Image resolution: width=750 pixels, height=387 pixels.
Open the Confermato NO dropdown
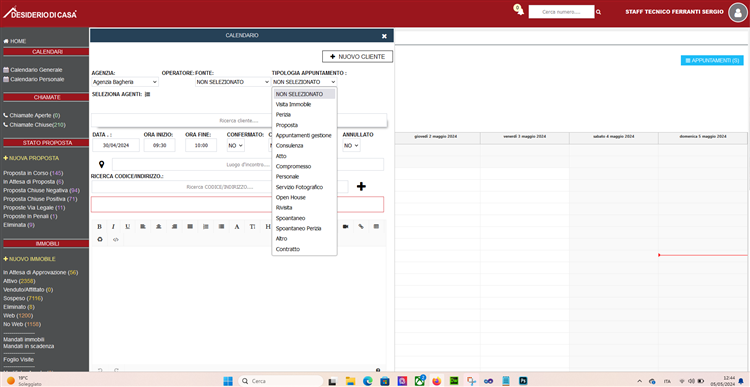235,145
